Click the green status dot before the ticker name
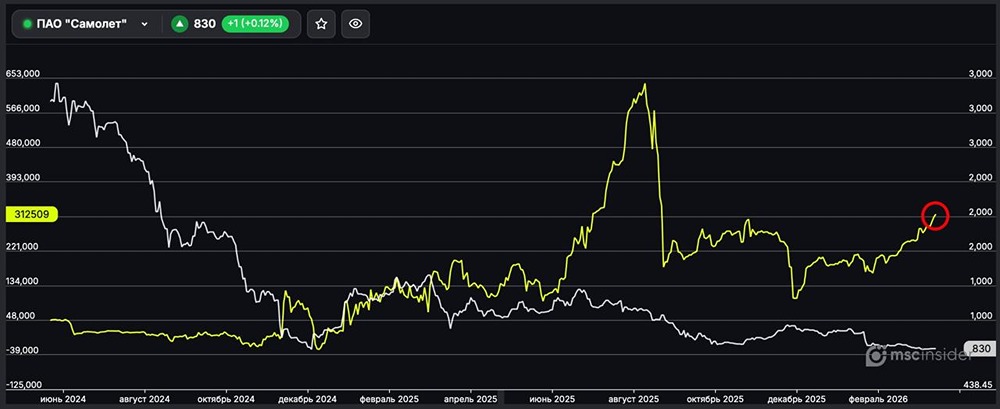The height and width of the screenshot is (409, 1000). pos(27,24)
